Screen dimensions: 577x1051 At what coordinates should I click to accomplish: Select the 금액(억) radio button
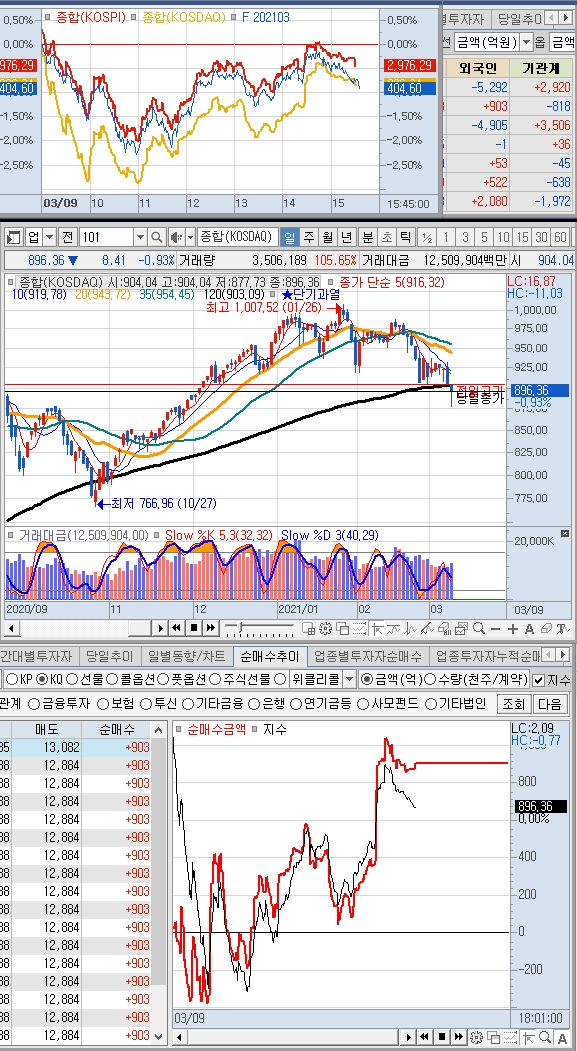(367, 679)
